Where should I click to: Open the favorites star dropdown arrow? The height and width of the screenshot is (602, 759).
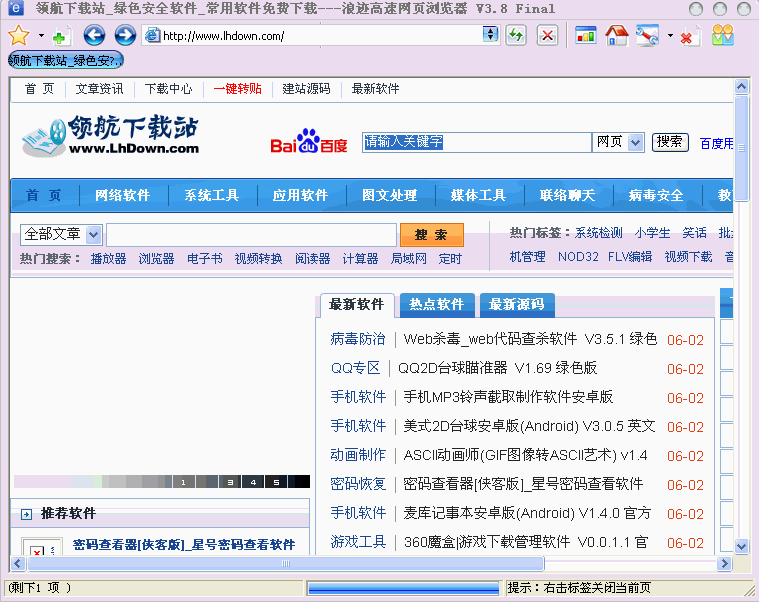coord(41,35)
